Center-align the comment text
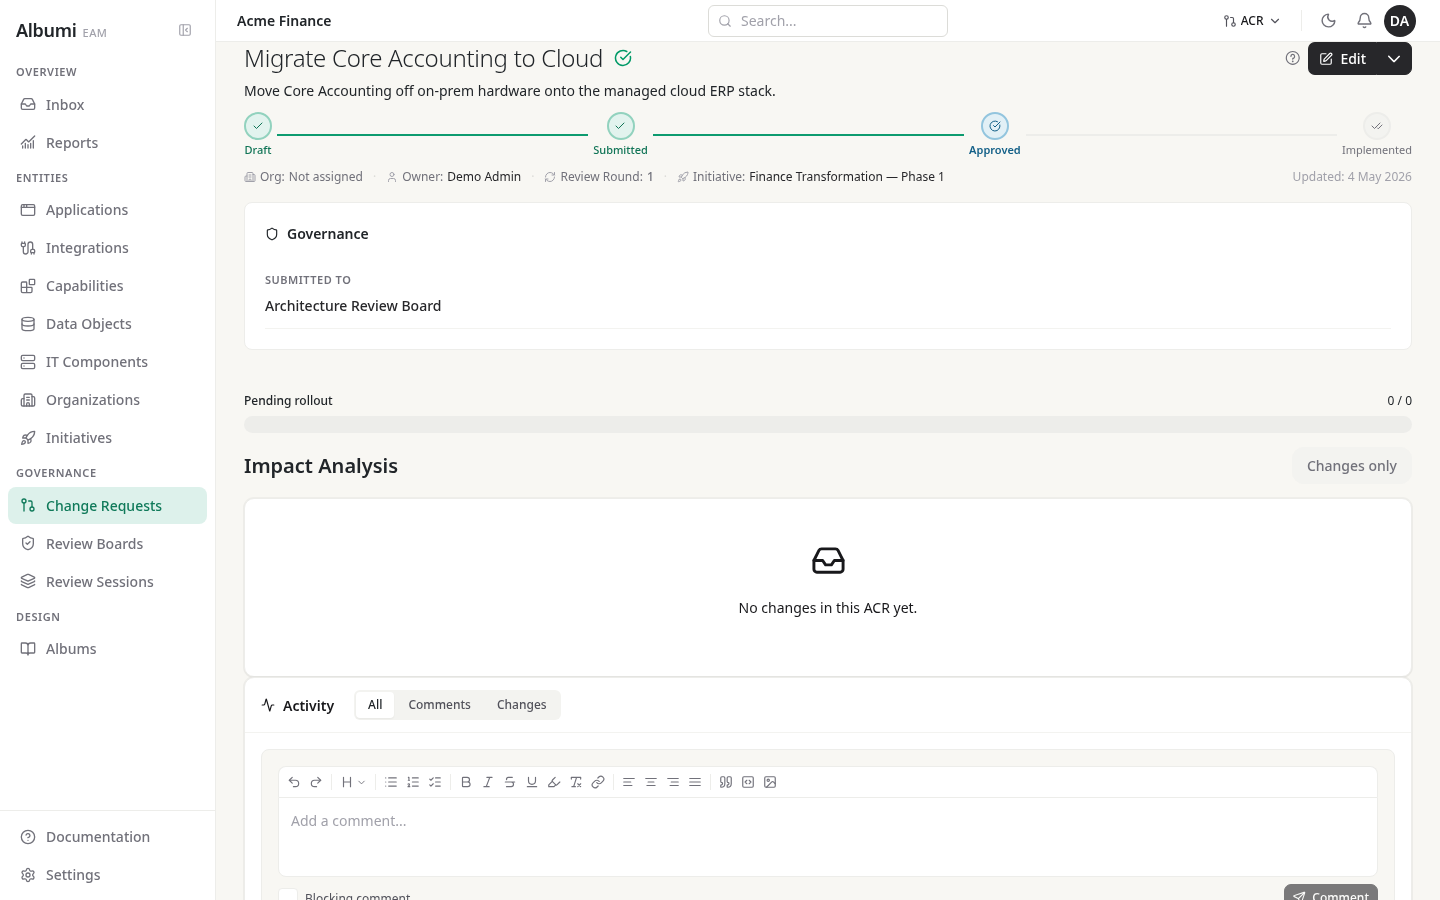 [x=651, y=782]
